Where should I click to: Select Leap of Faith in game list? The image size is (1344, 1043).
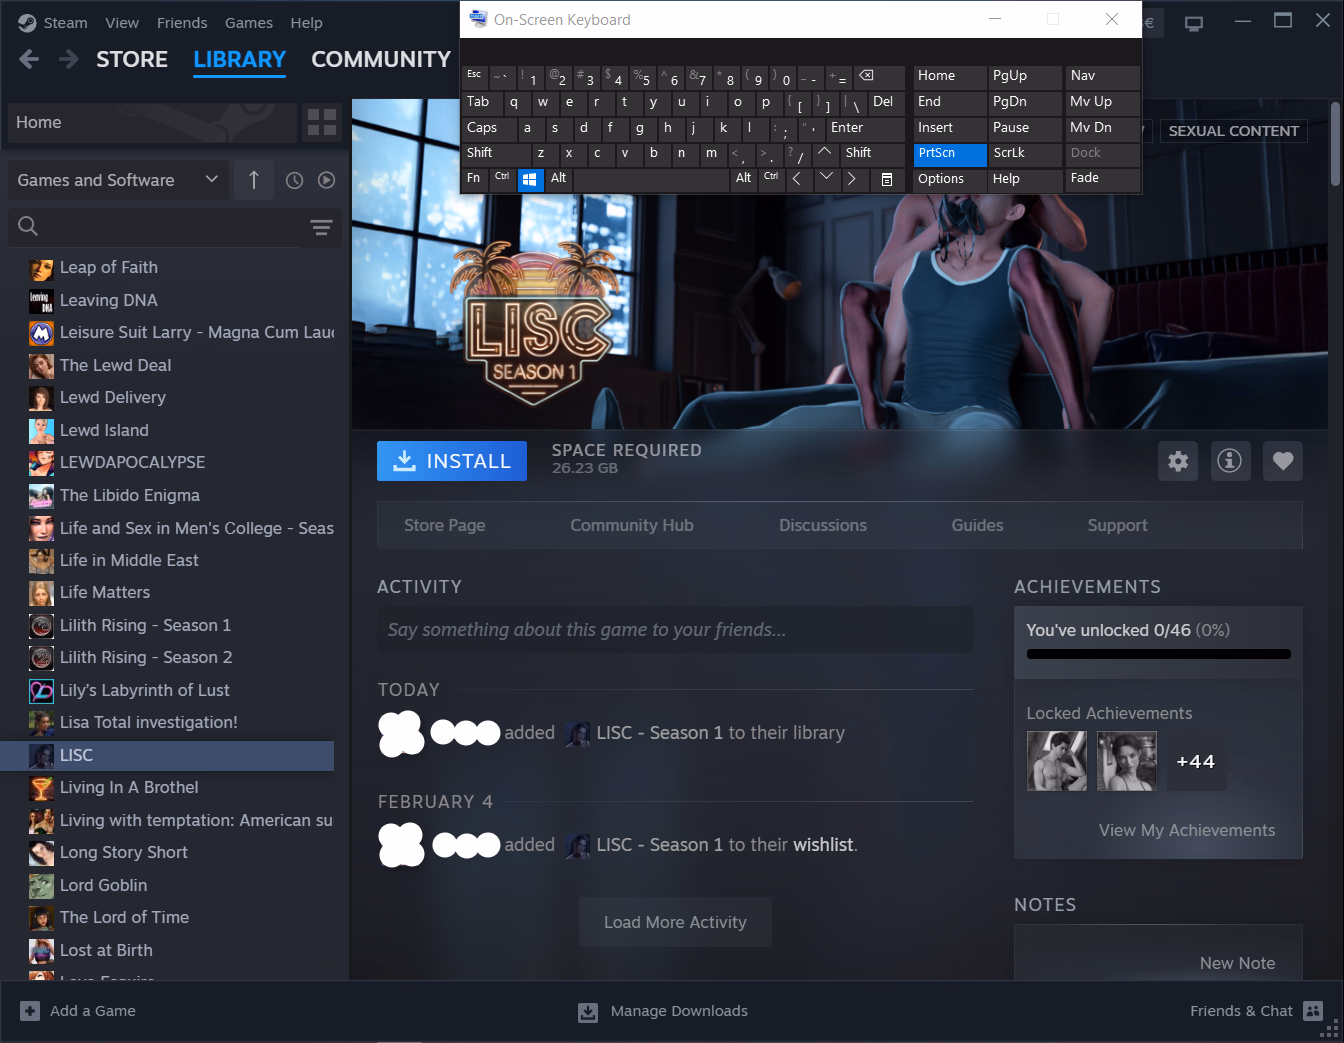[168, 268]
